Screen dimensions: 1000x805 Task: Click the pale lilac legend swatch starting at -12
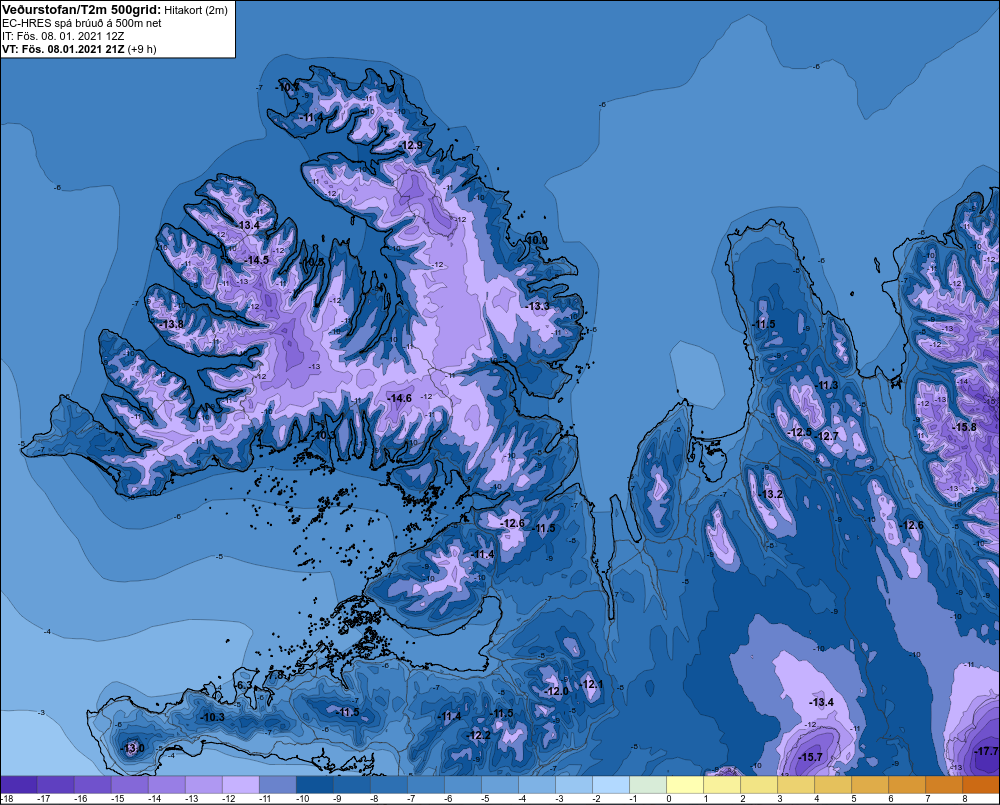[240, 785]
